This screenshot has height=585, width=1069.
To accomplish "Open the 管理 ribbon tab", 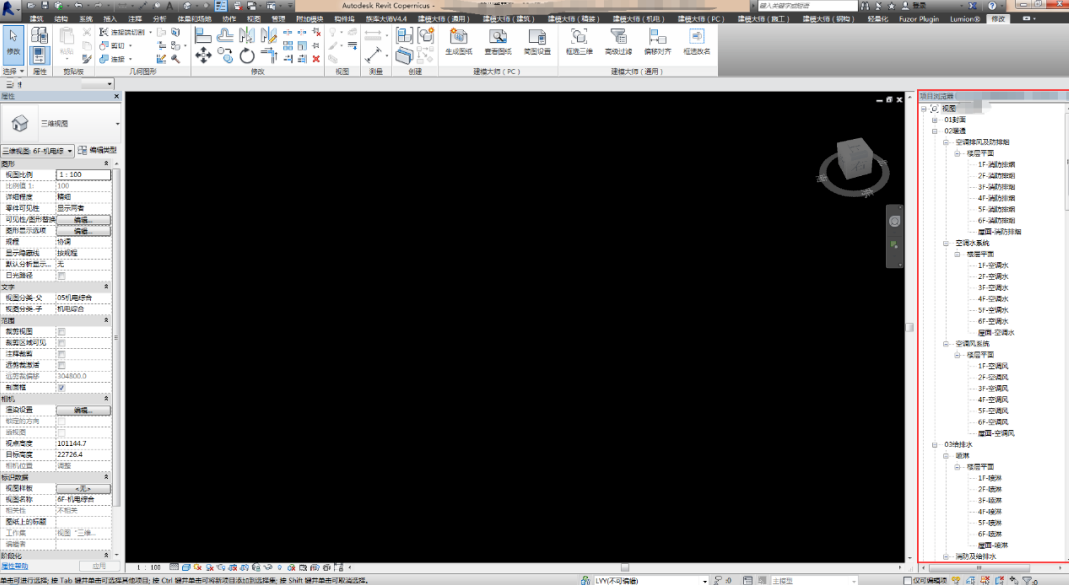I will coord(278,19).
